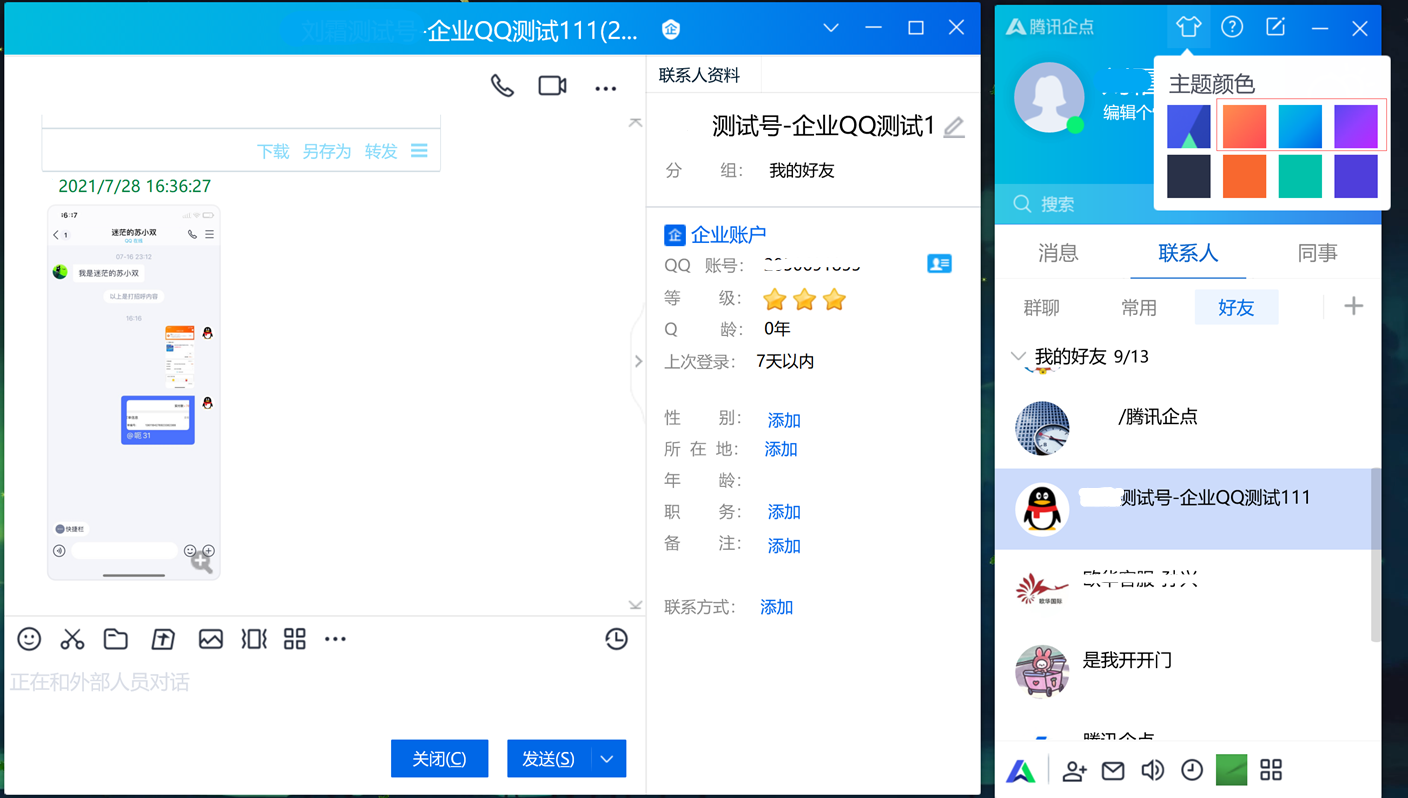Click the 关闭(C) button

coord(439,759)
